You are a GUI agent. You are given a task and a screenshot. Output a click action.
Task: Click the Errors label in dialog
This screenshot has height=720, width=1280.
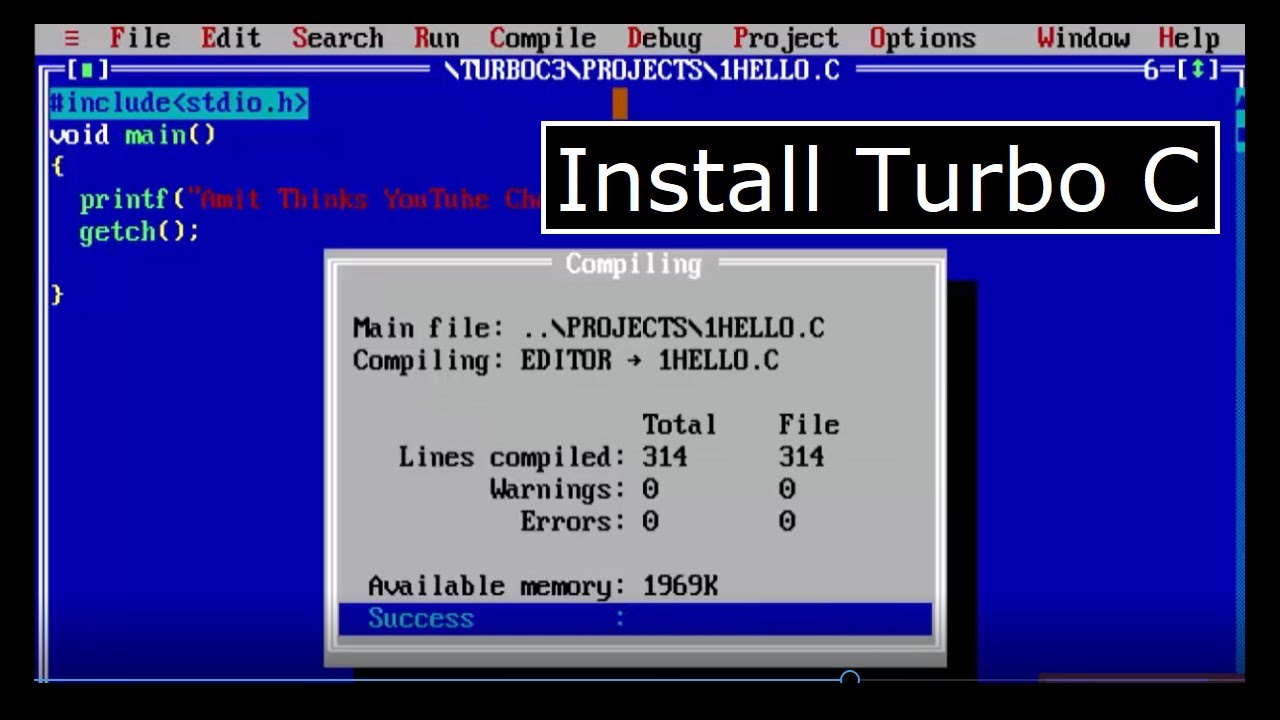pos(572,521)
